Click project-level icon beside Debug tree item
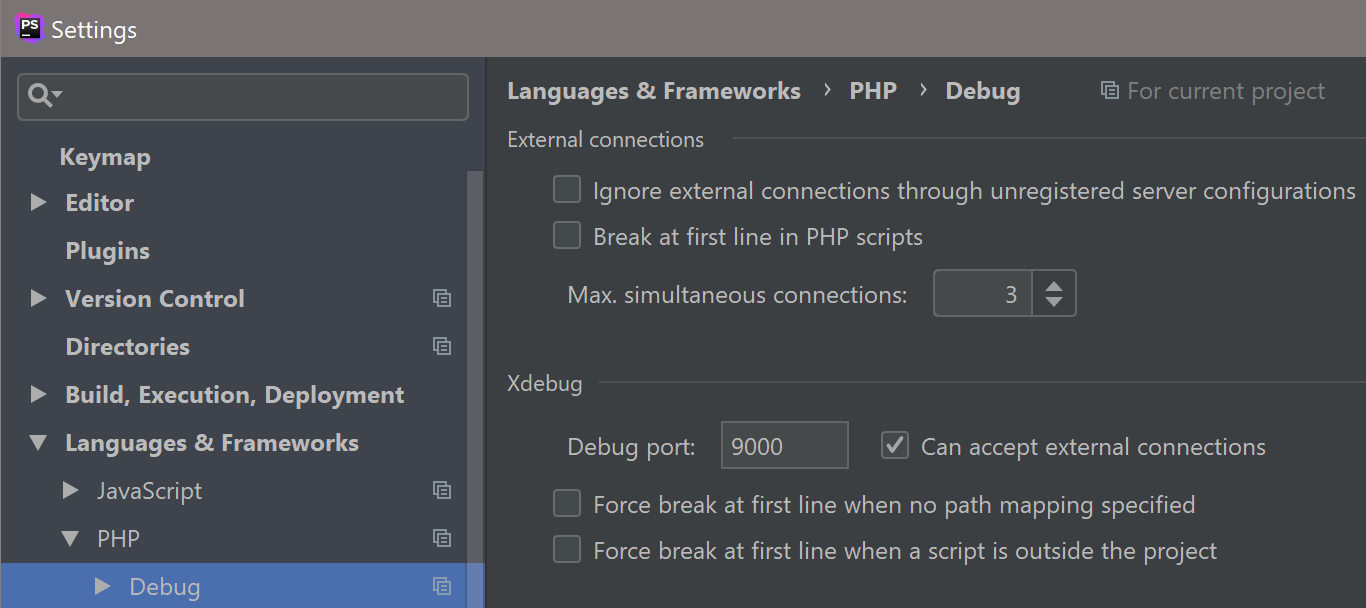 click(x=442, y=587)
